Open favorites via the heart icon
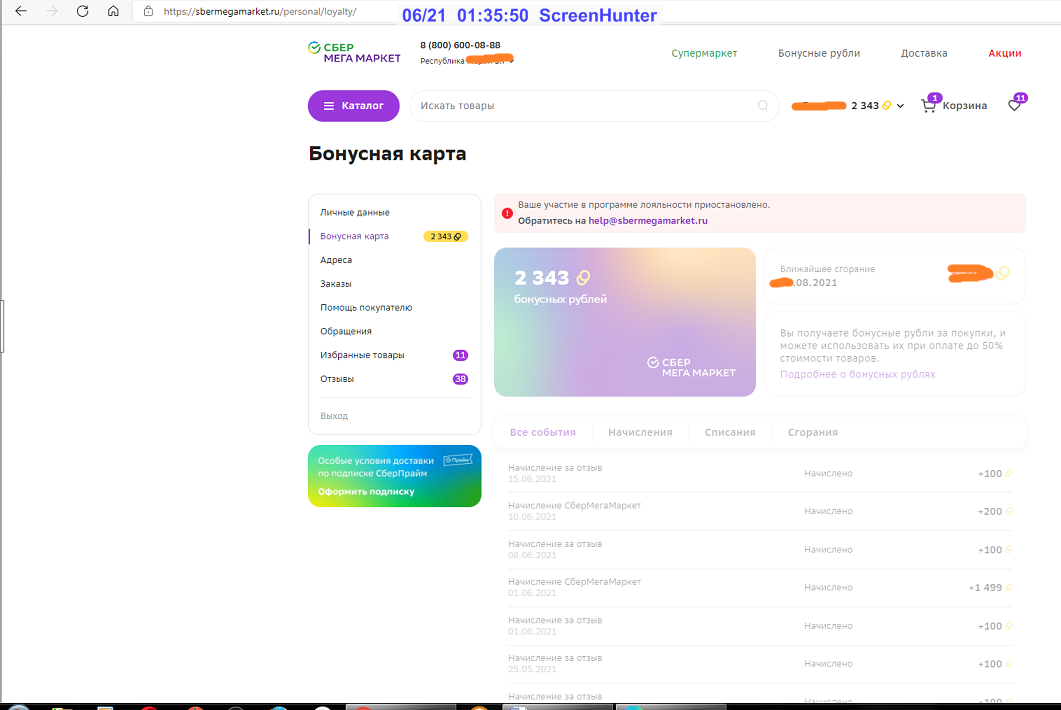The width and height of the screenshot is (1061, 710). [x=1014, y=105]
